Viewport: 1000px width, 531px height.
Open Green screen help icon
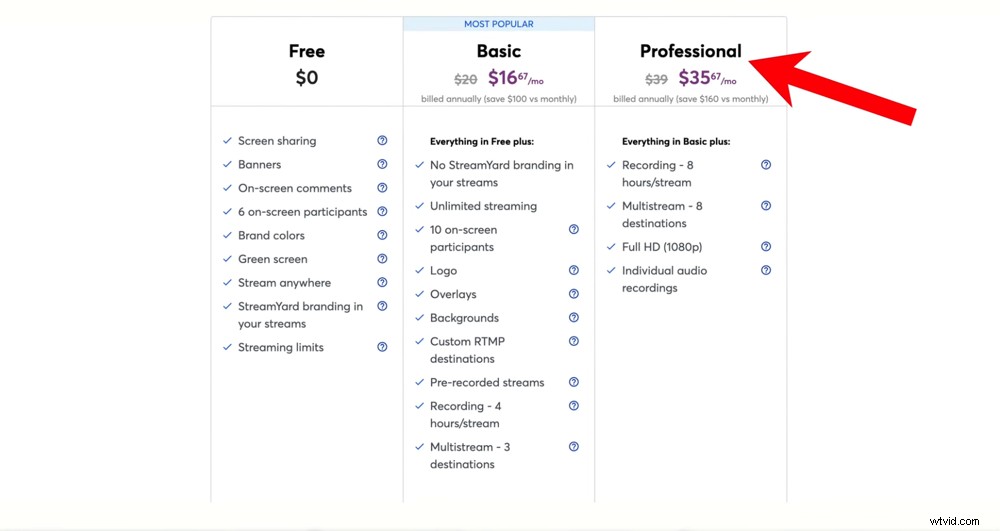pyautogui.click(x=382, y=259)
